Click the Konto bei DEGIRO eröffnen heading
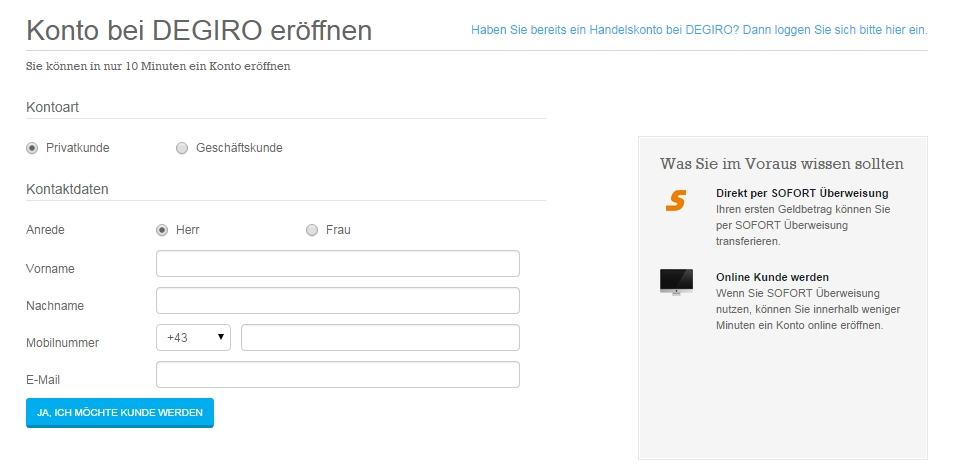The image size is (954, 476). click(x=199, y=30)
